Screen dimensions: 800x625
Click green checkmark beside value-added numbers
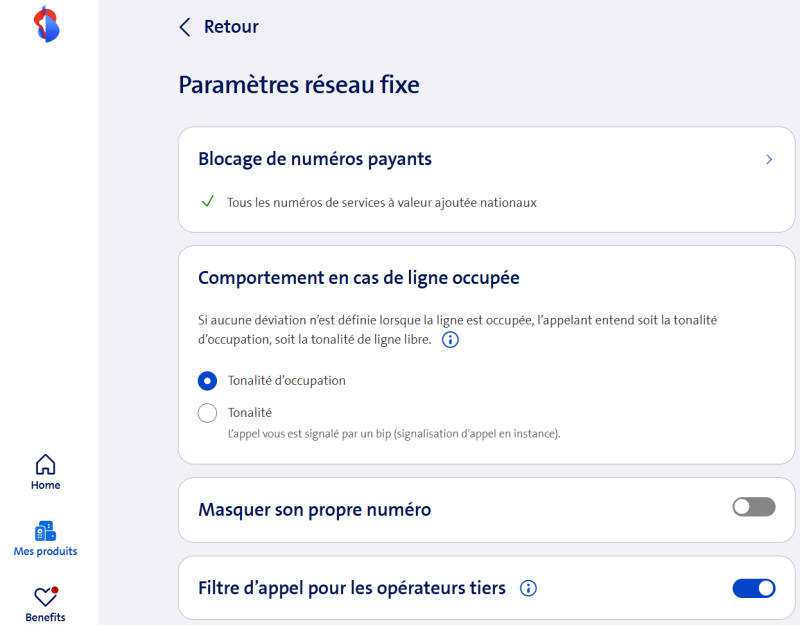pyautogui.click(x=207, y=202)
